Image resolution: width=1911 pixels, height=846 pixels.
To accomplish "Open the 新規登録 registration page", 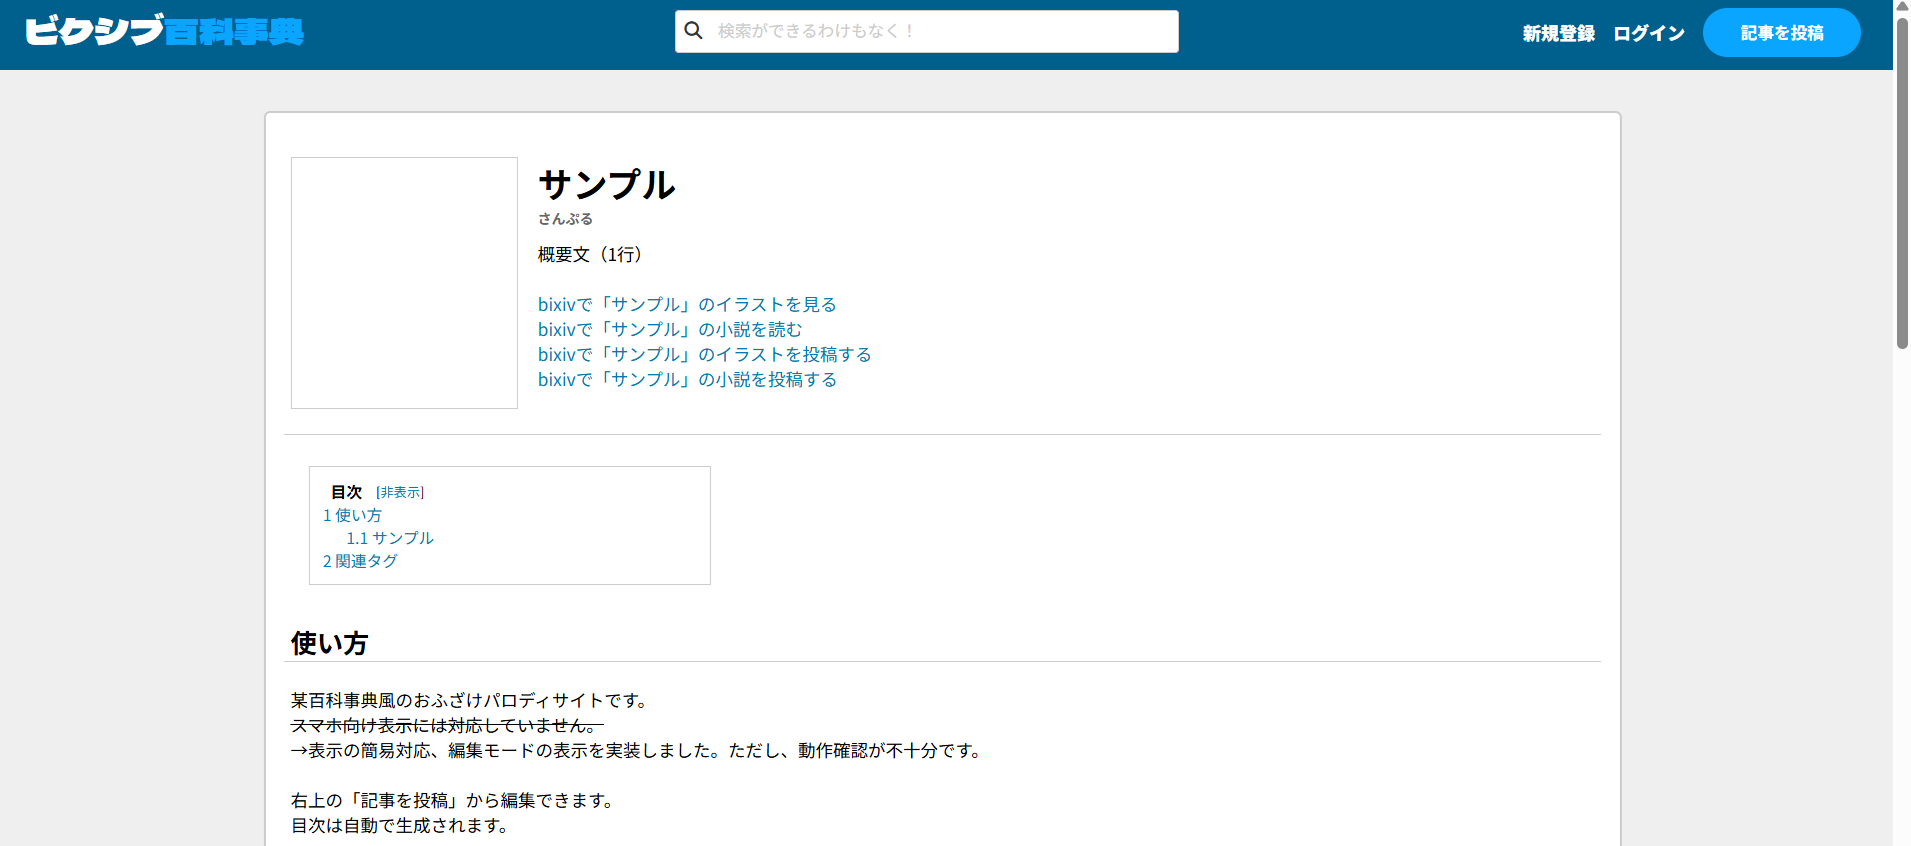I will (1558, 33).
